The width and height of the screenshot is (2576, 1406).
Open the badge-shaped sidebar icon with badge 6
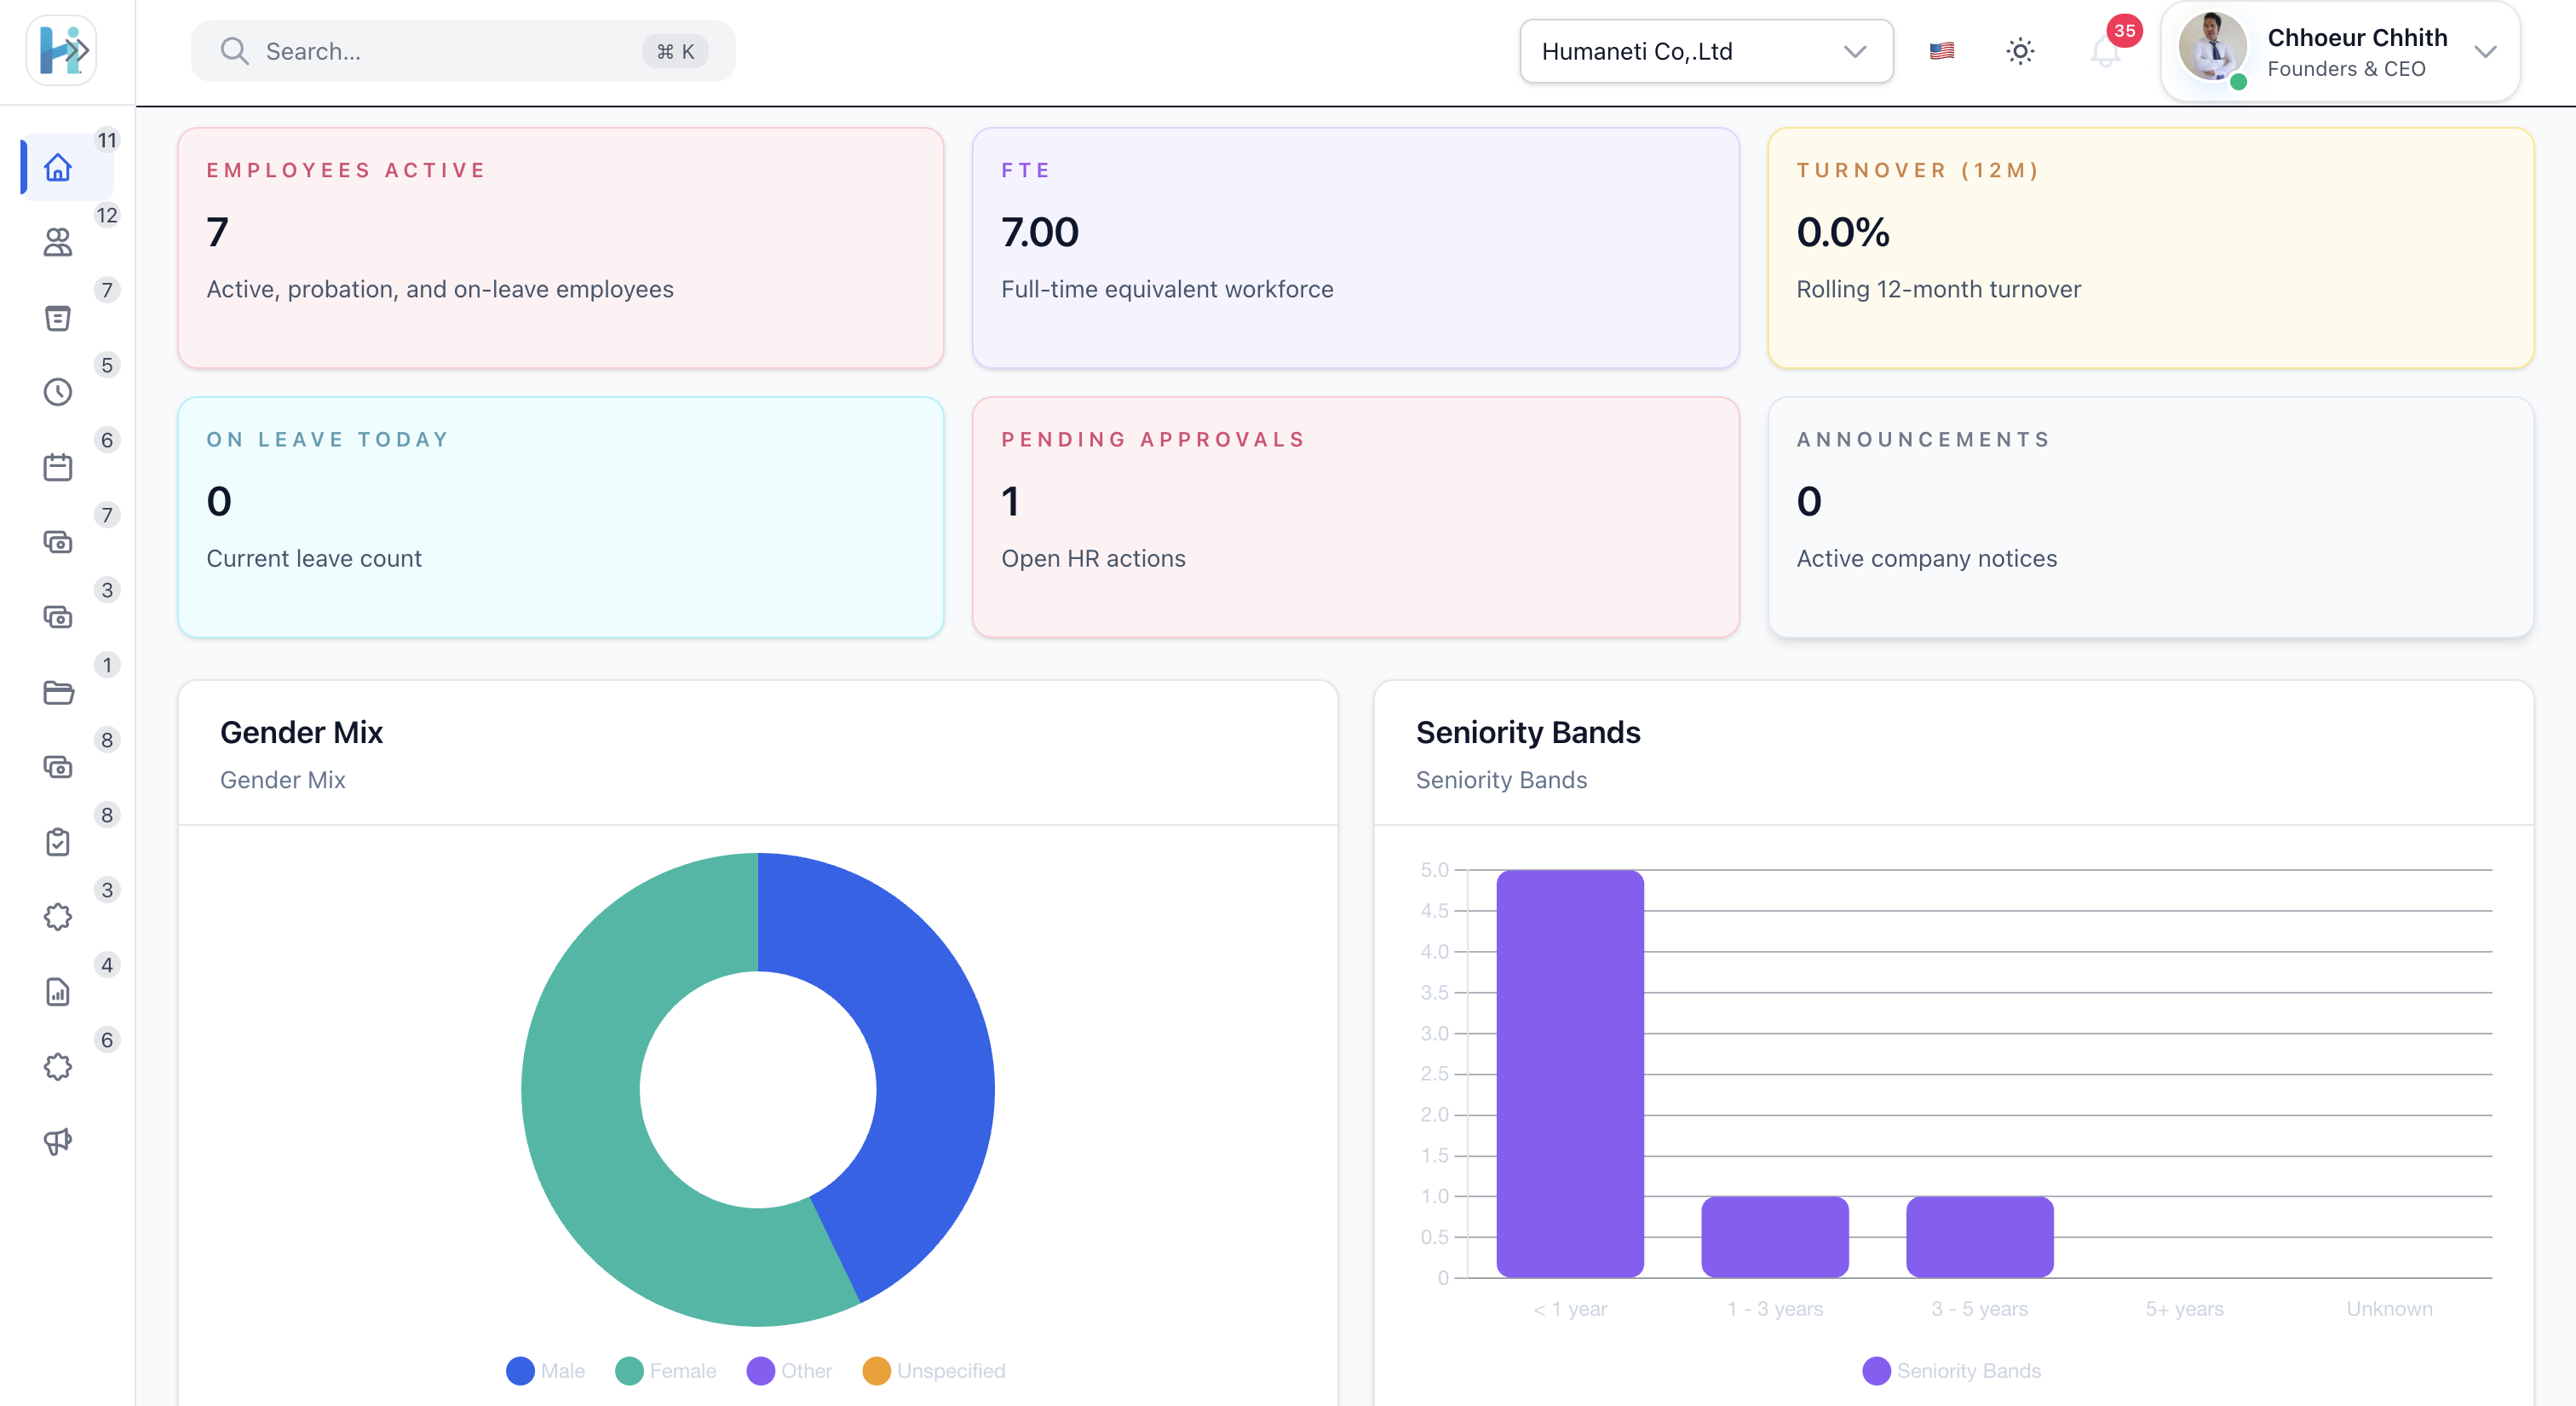coord(58,1067)
